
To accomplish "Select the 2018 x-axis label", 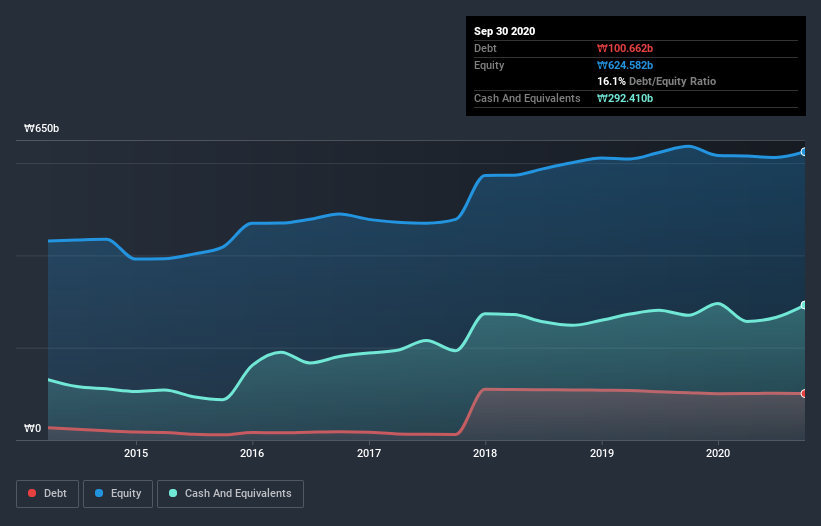I will click(485, 453).
